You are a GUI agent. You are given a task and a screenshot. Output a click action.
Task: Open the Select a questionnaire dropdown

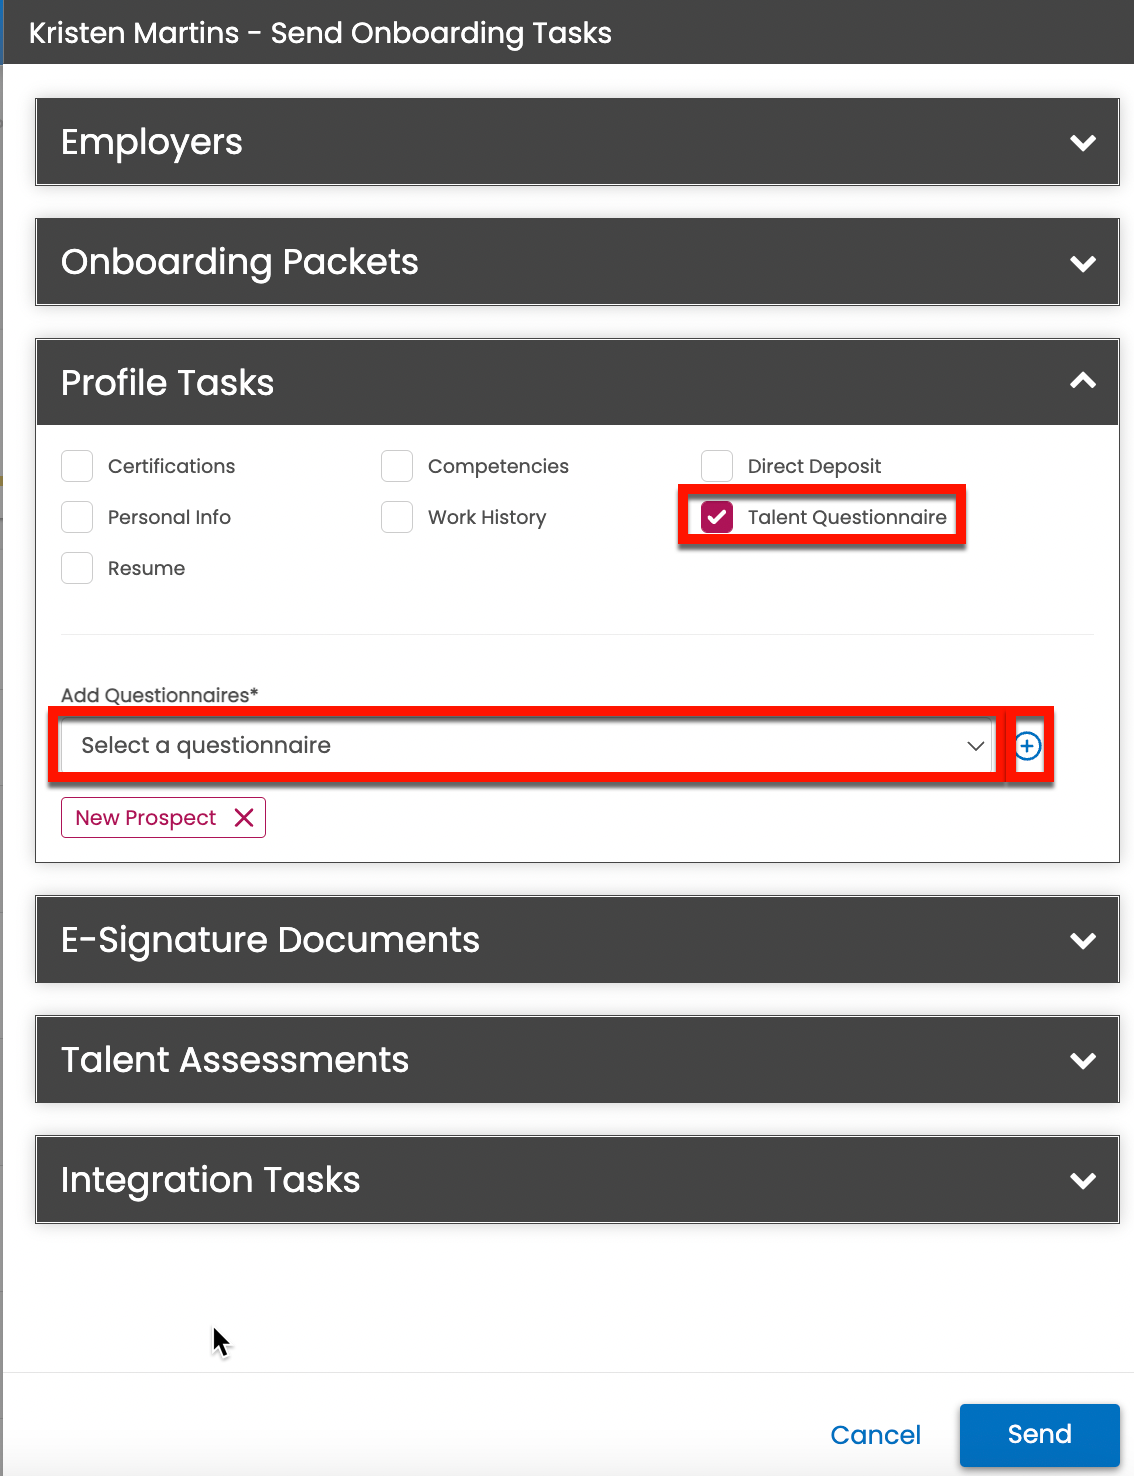coord(528,746)
